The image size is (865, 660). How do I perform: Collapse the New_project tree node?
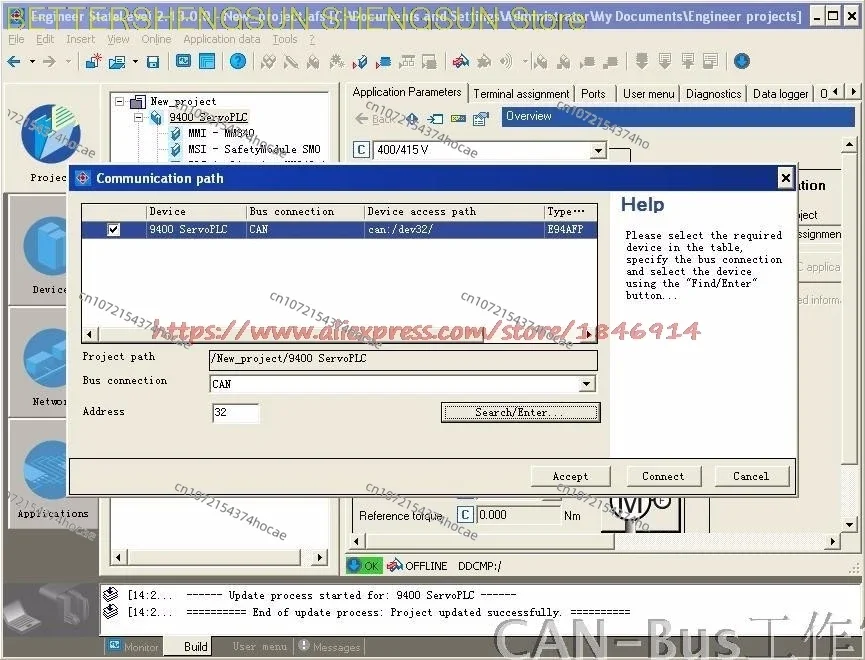pos(120,102)
